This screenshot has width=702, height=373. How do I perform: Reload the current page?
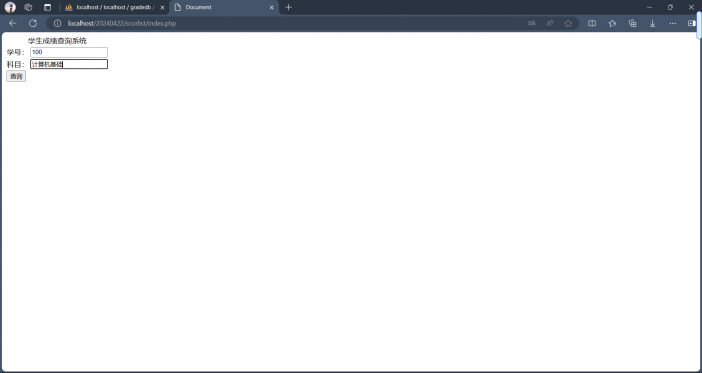[x=33, y=23]
